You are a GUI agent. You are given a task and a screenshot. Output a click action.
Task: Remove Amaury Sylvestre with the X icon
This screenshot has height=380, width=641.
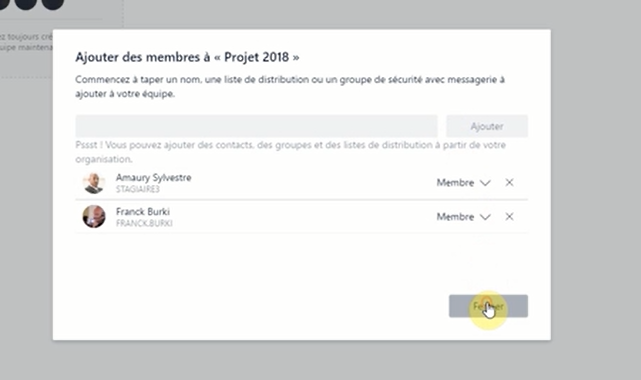[x=509, y=182]
